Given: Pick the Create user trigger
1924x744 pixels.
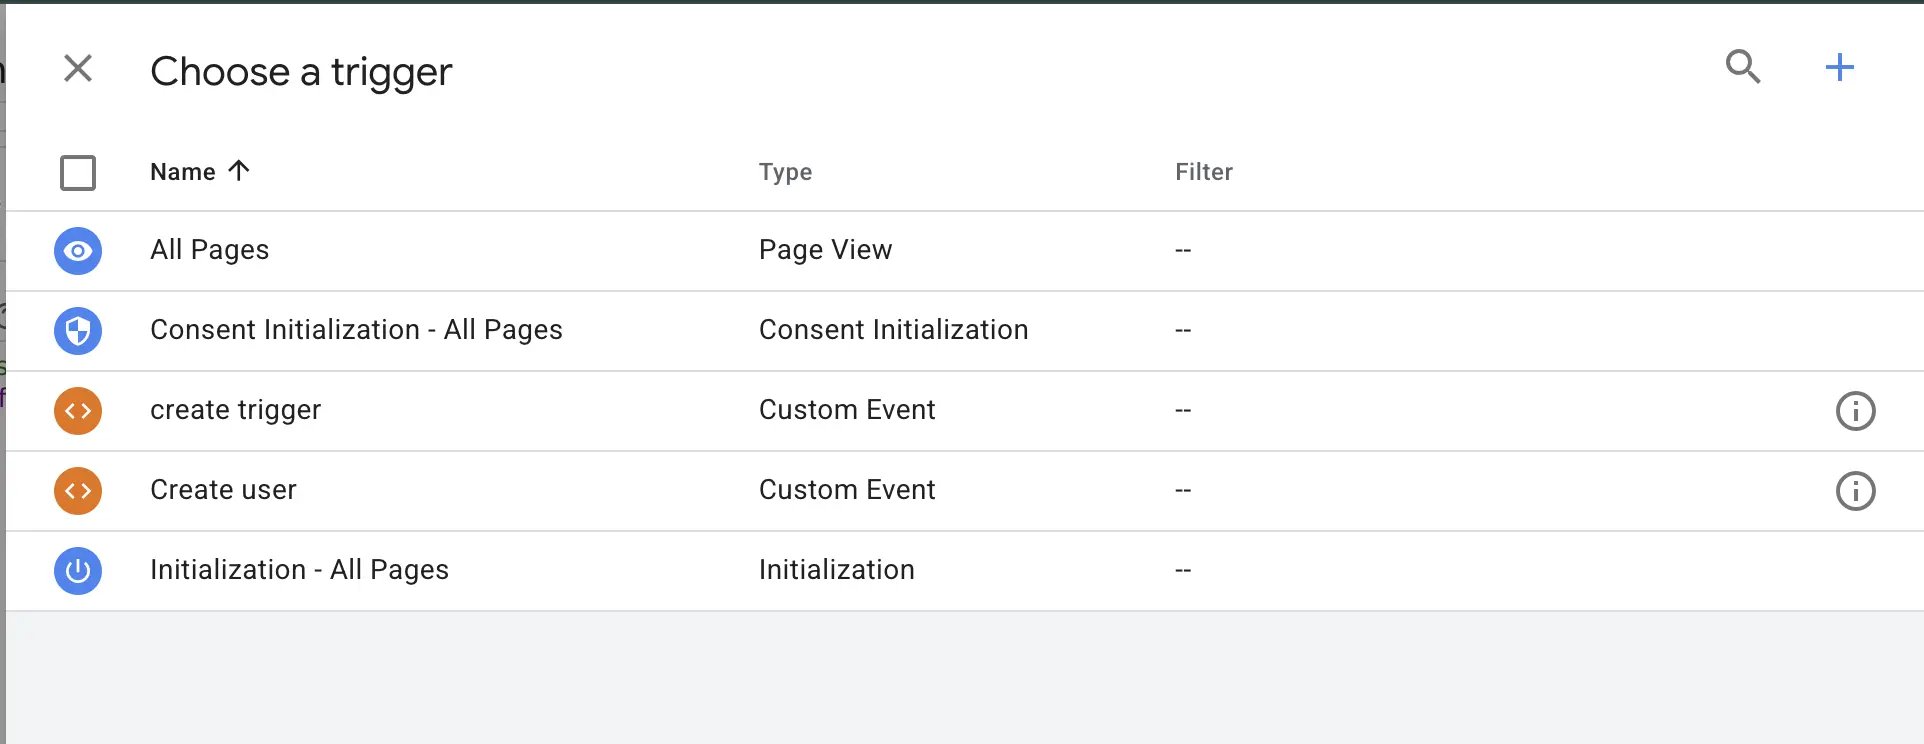Looking at the screenshot, I should click(965, 491).
